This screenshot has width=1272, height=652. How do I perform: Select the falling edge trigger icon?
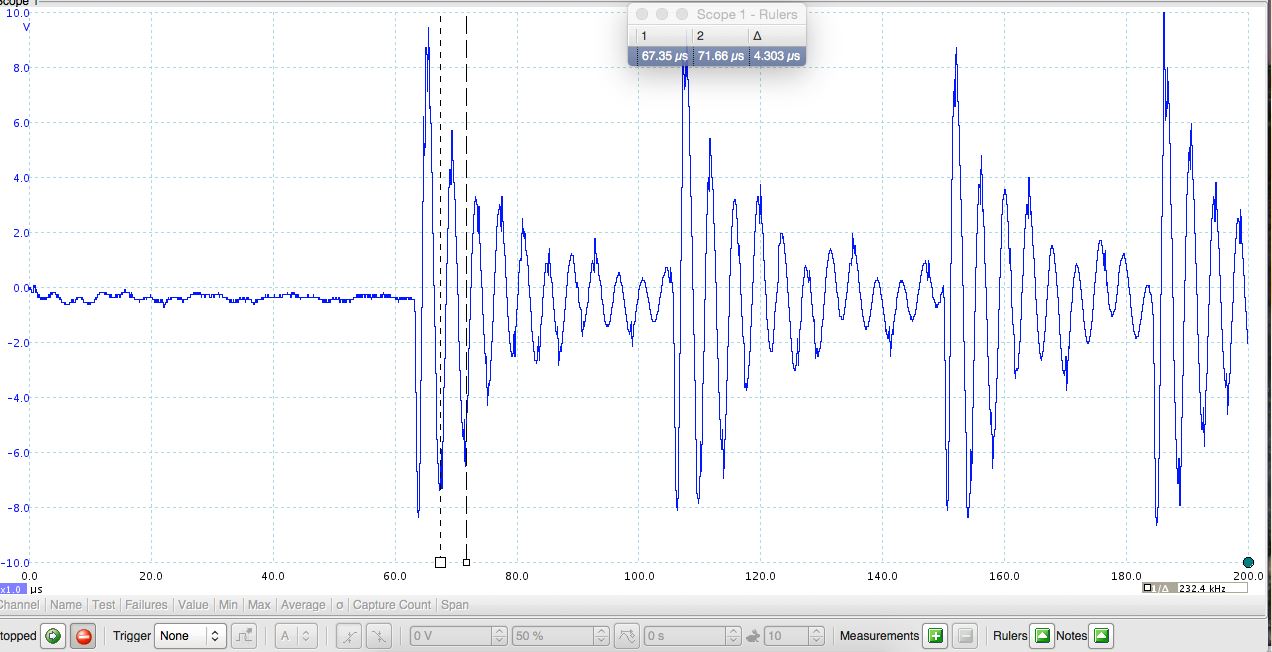[380, 636]
